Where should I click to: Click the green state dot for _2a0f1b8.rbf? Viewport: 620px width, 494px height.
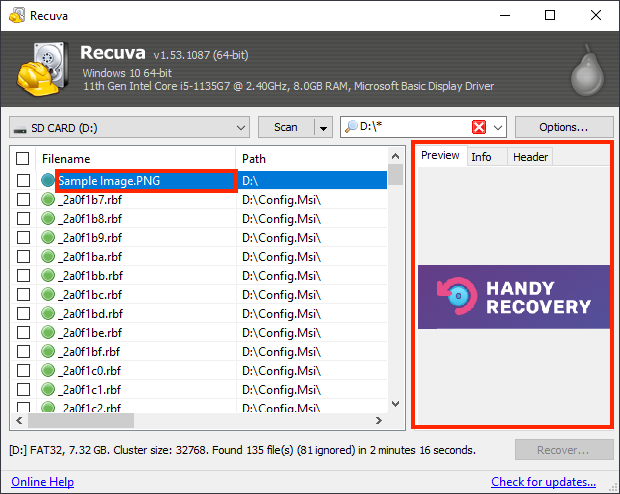(48, 218)
